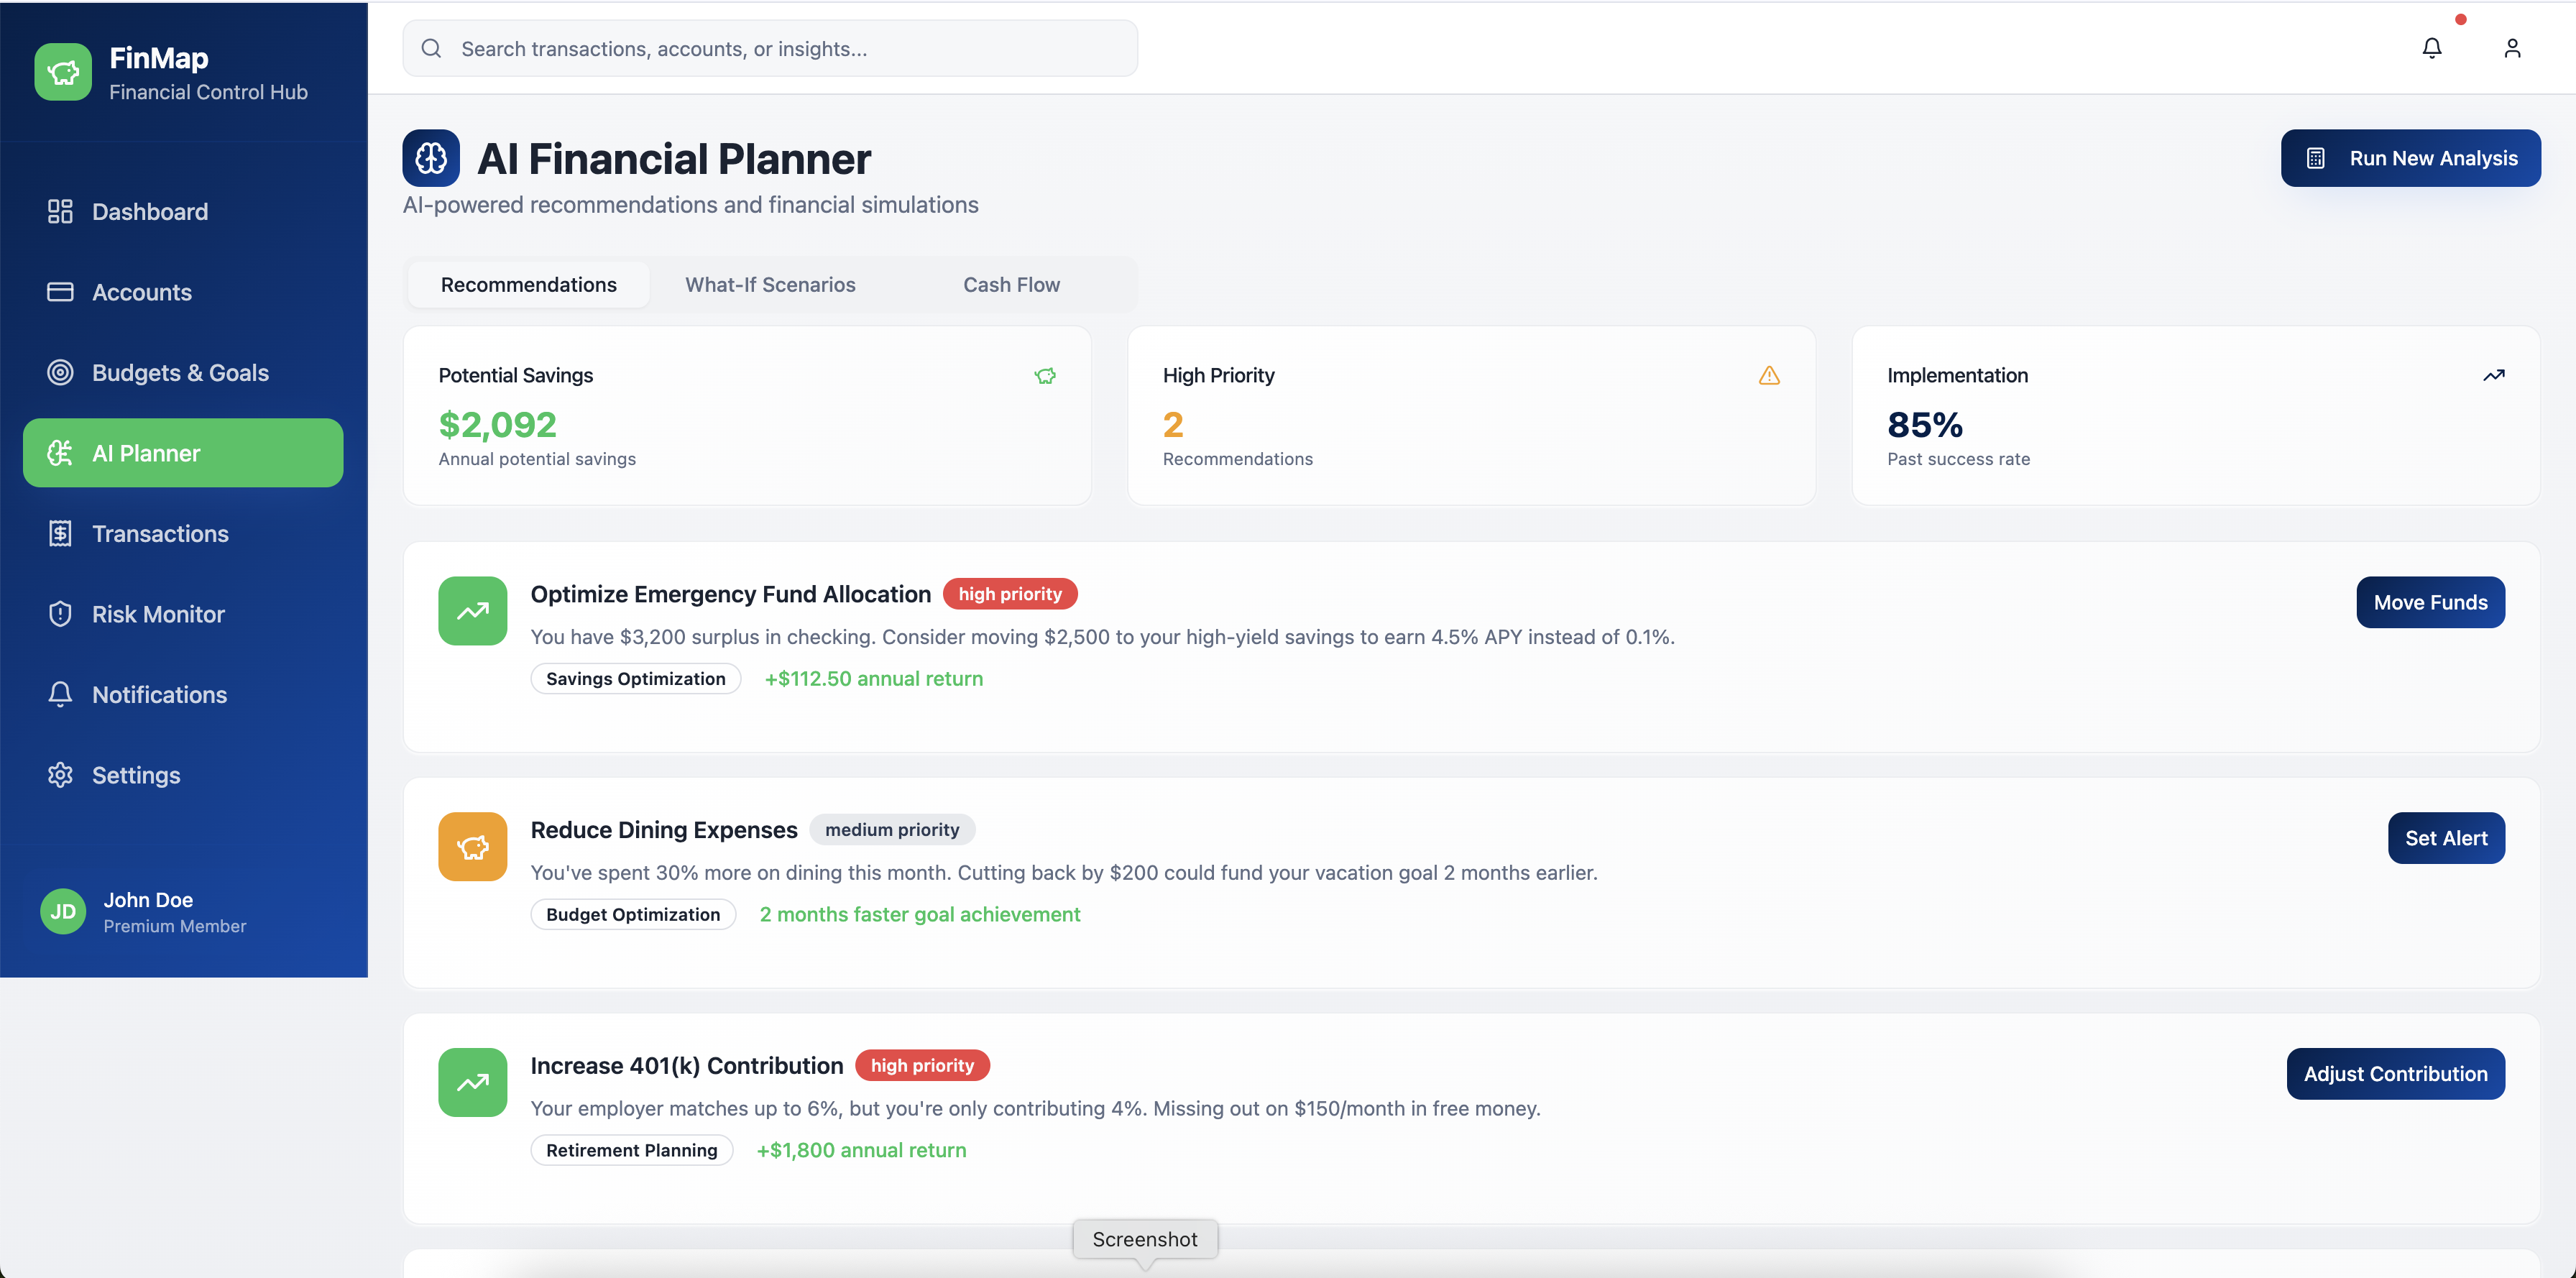
Task: Switch to the What-If Scenarios tab
Action: 770,285
